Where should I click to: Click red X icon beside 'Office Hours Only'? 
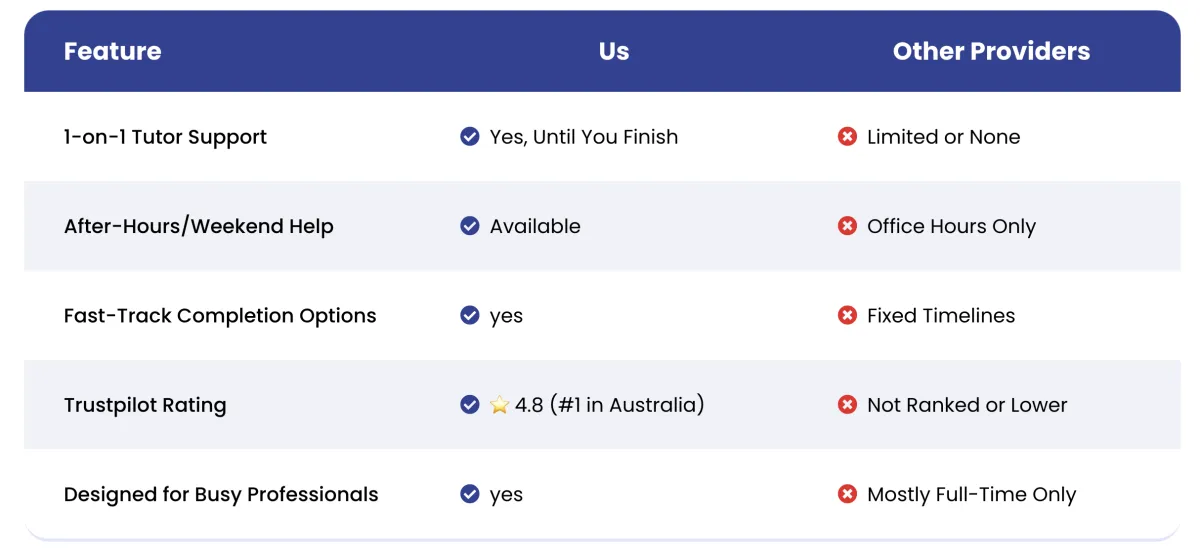click(x=847, y=226)
